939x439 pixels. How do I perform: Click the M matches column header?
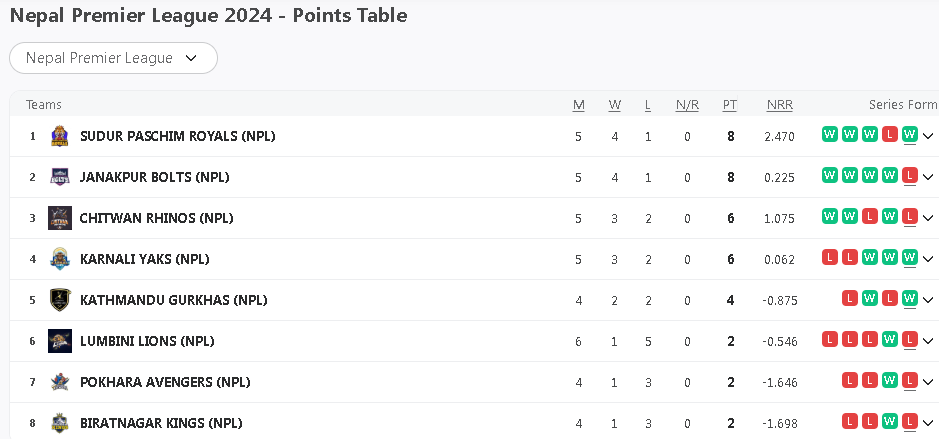578,105
